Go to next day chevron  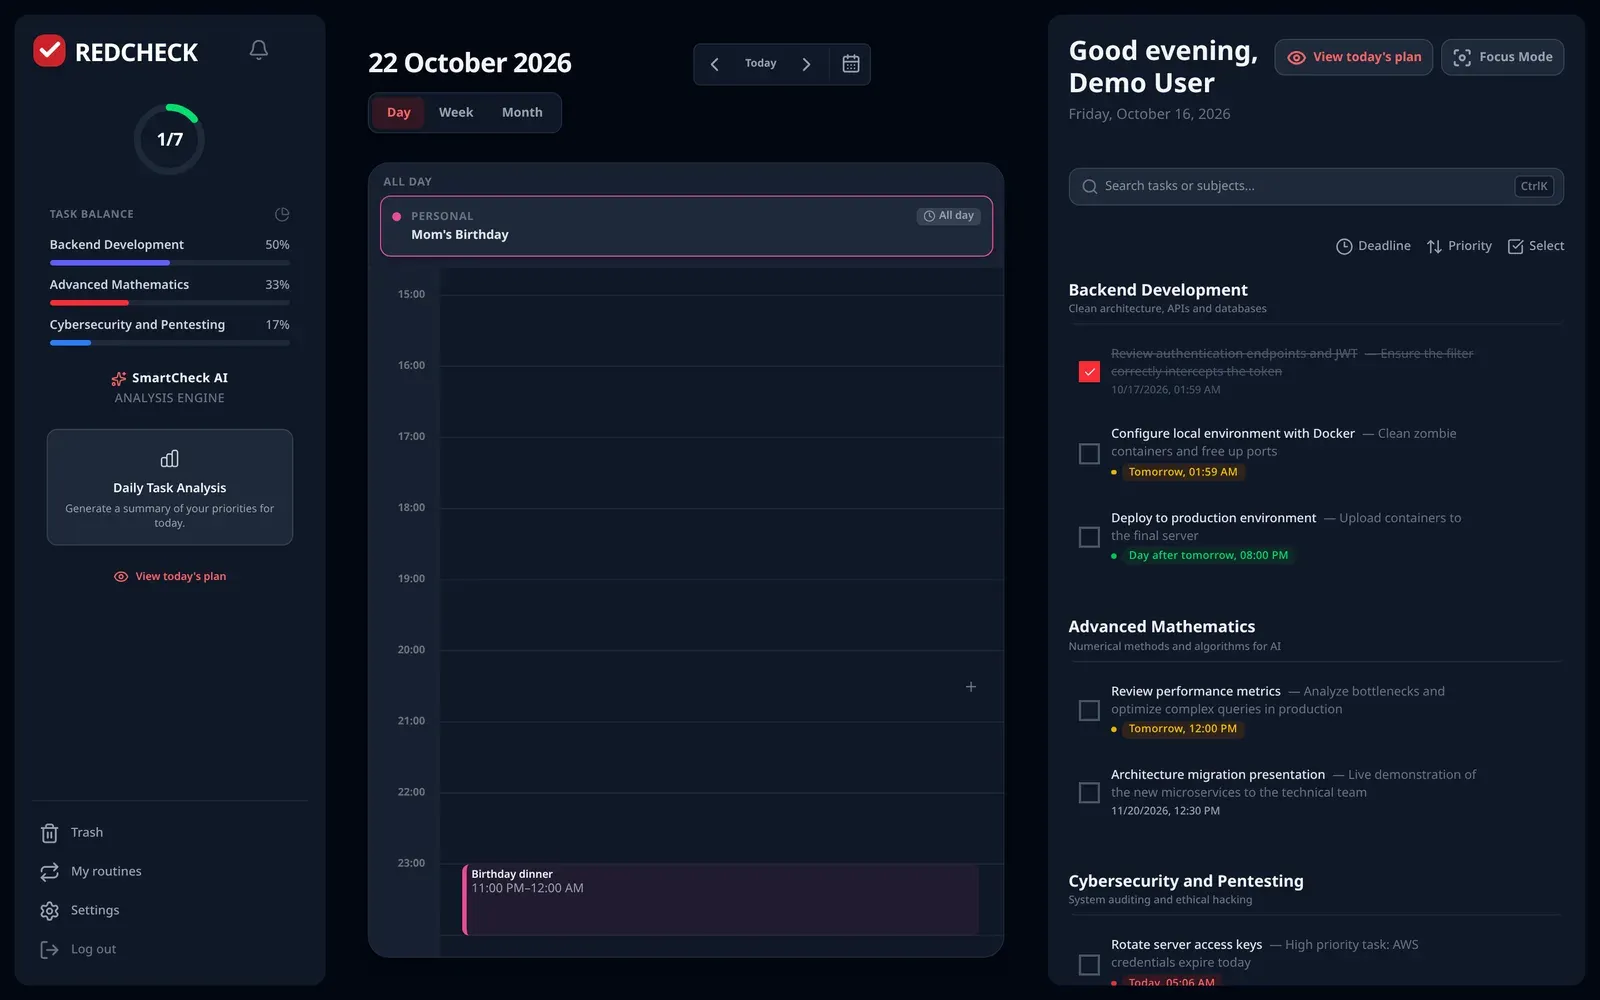coord(806,64)
